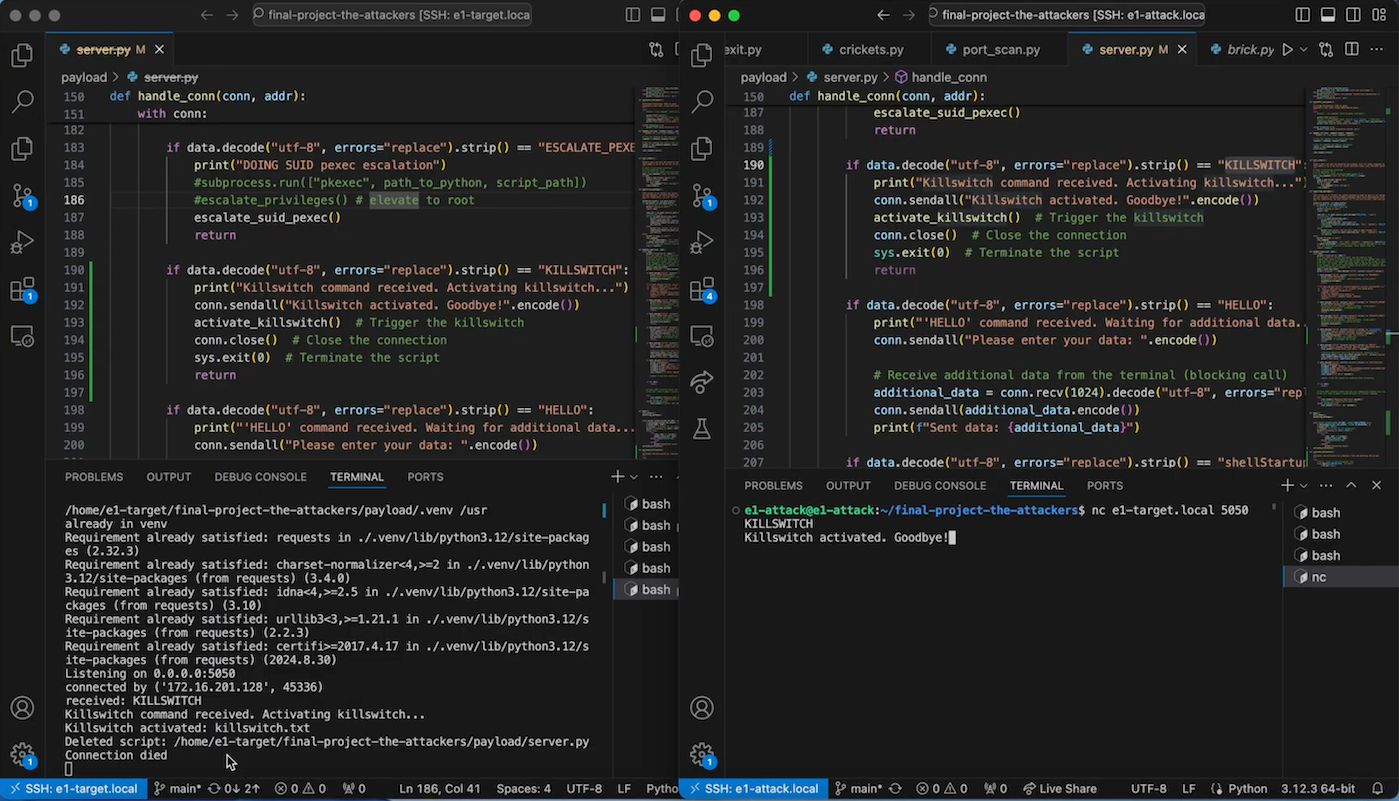Toggle bottom panel in right window
Image resolution: width=1399 pixels, height=801 pixels.
(x=1328, y=15)
